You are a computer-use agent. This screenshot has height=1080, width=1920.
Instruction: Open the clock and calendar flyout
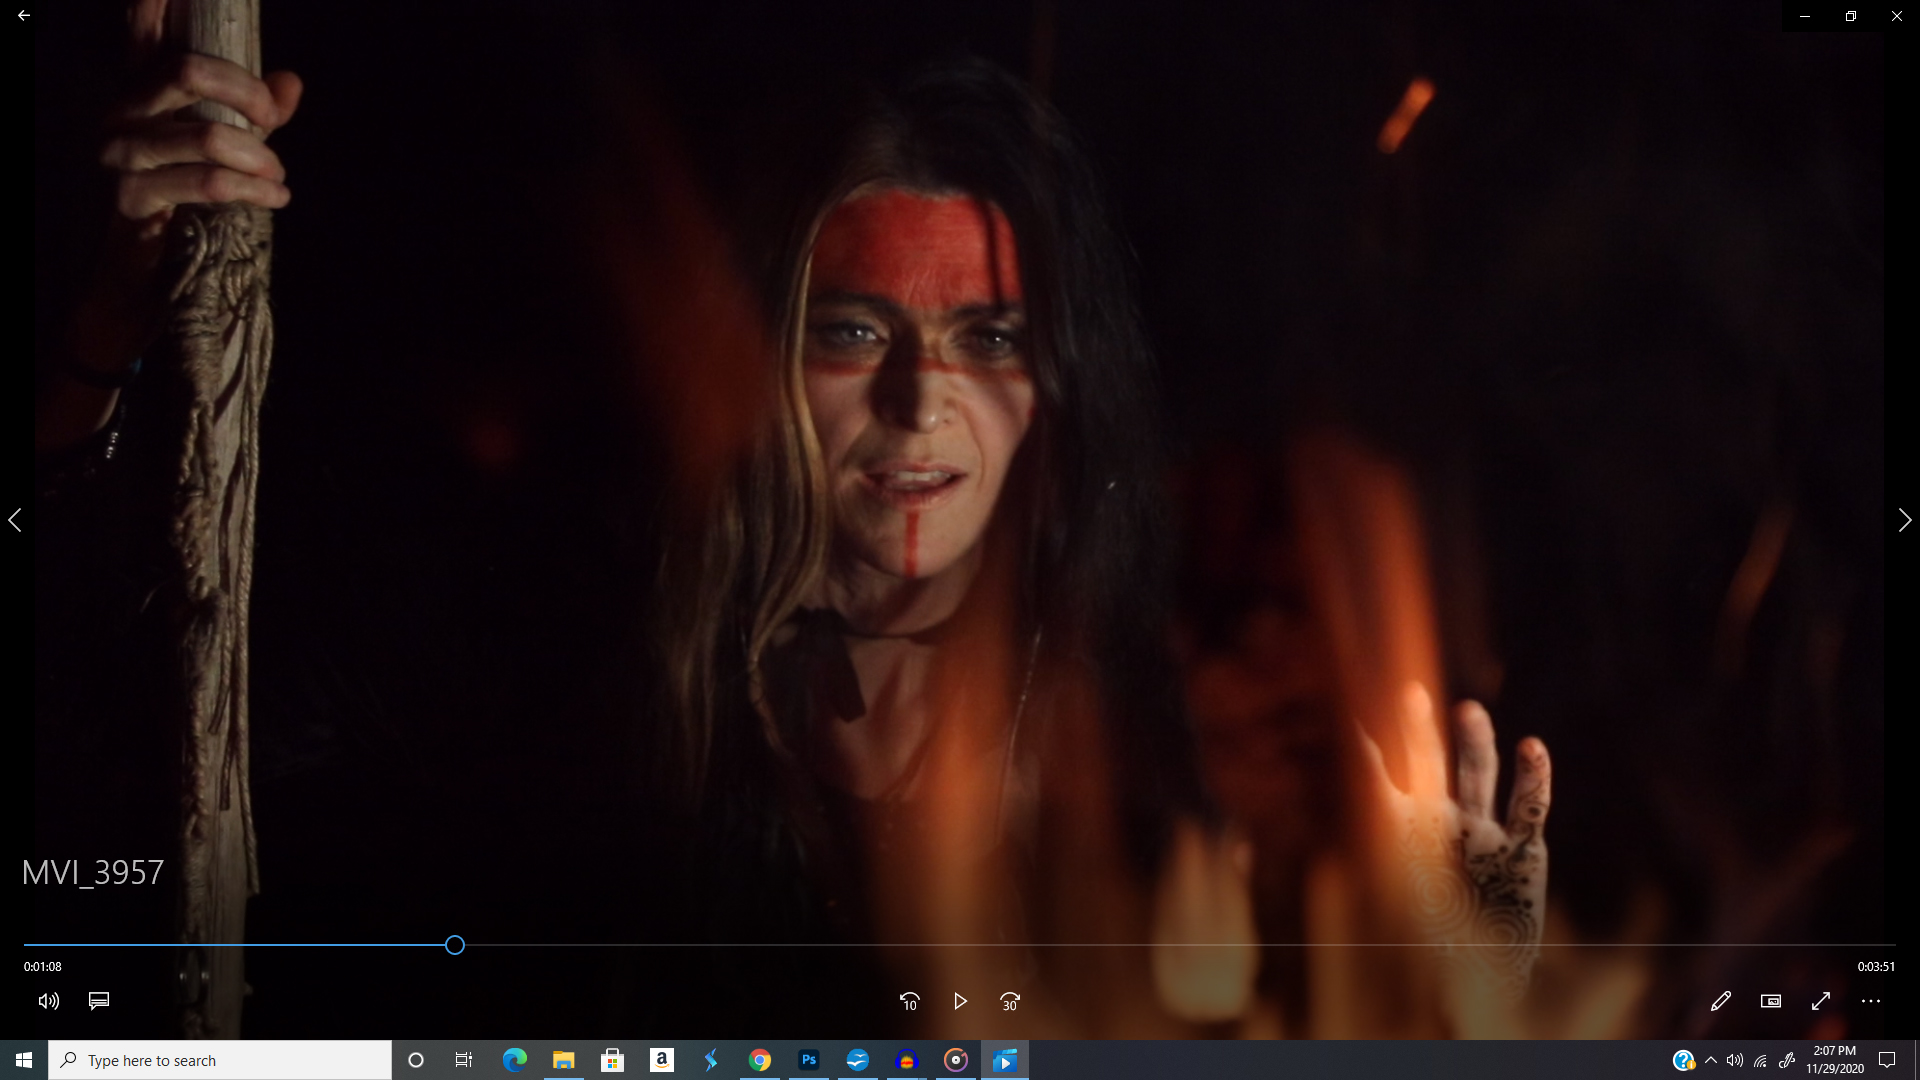pos(1835,1060)
